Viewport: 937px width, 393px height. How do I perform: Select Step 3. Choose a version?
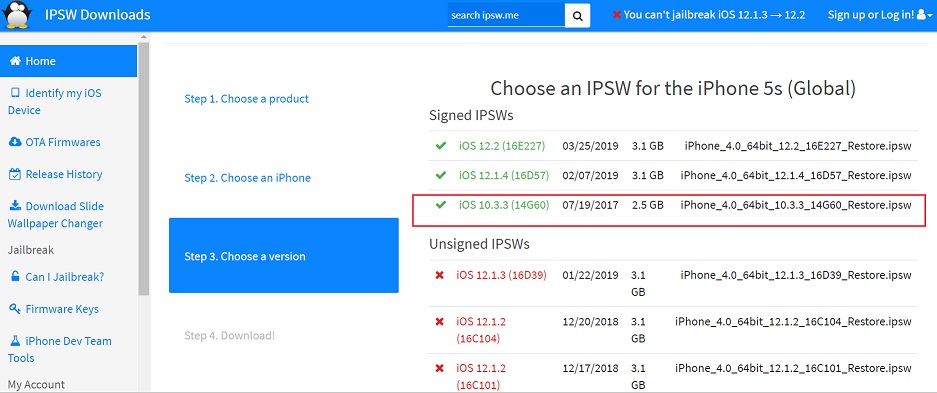pyautogui.click(x=284, y=256)
